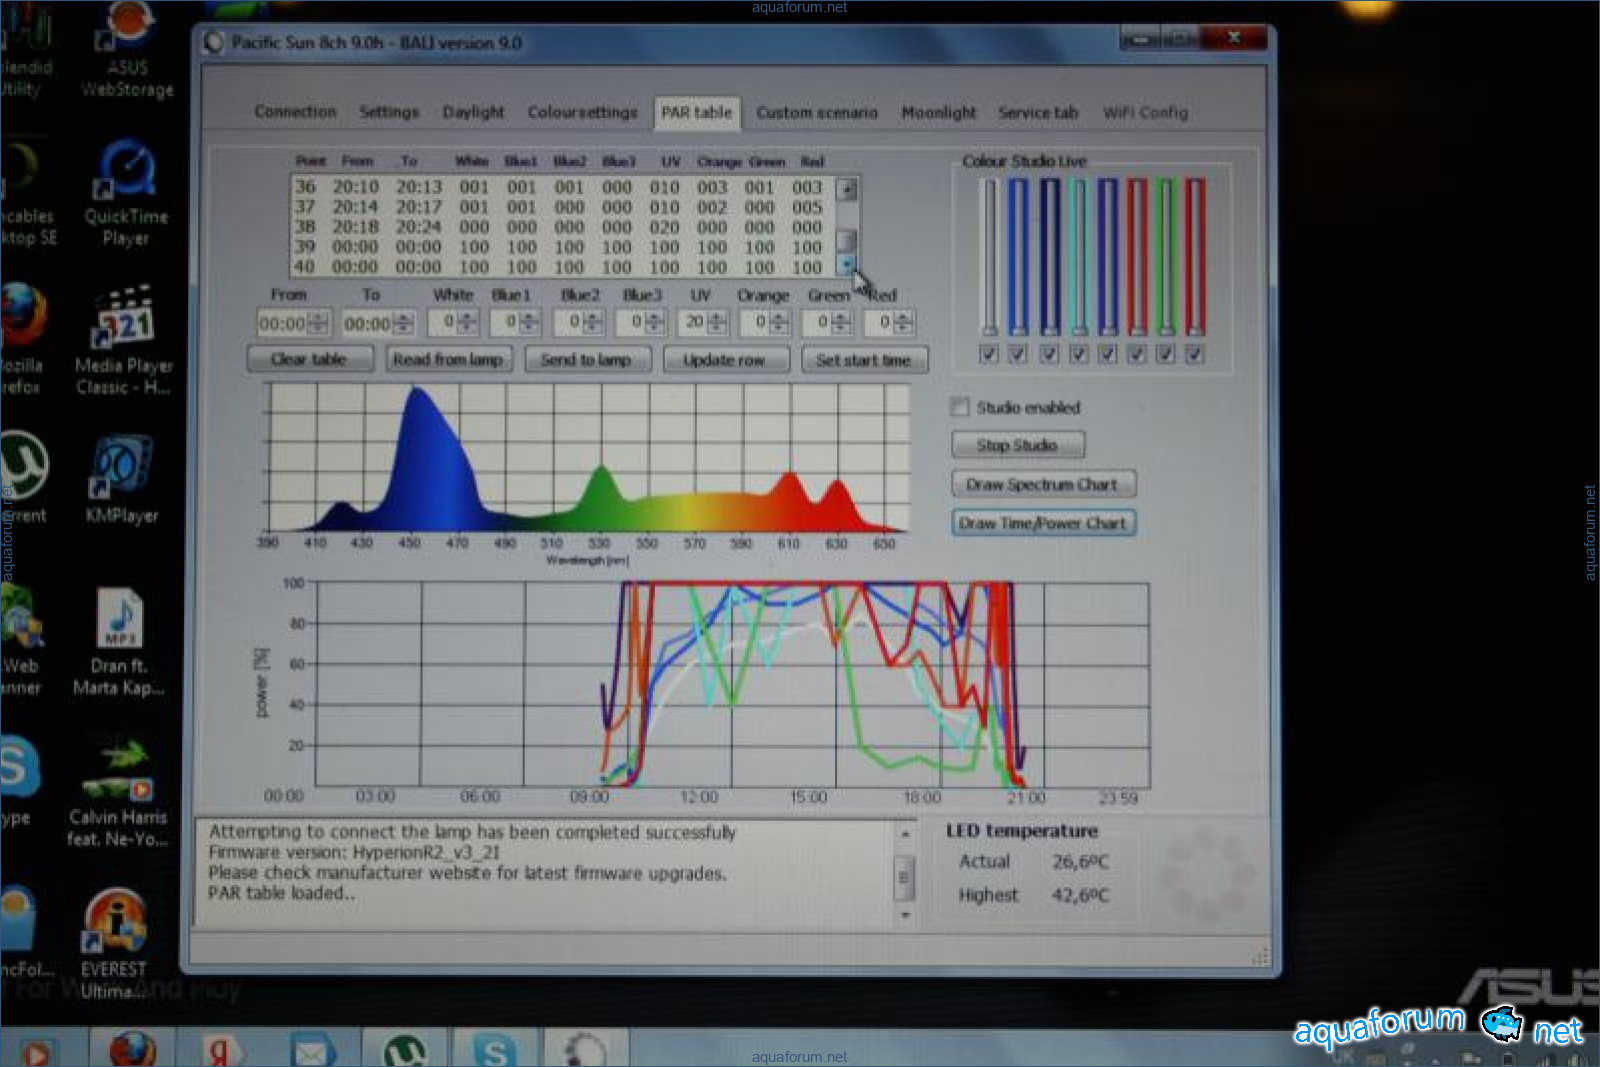Click the Read from lamp button
This screenshot has height=1067, width=1600.
tap(448, 359)
